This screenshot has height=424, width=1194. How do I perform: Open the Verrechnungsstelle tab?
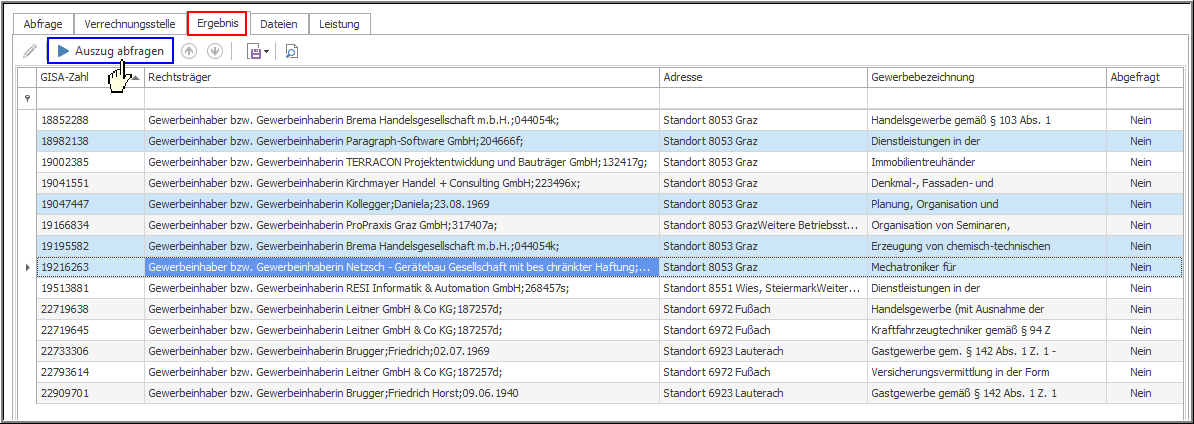(130, 24)
